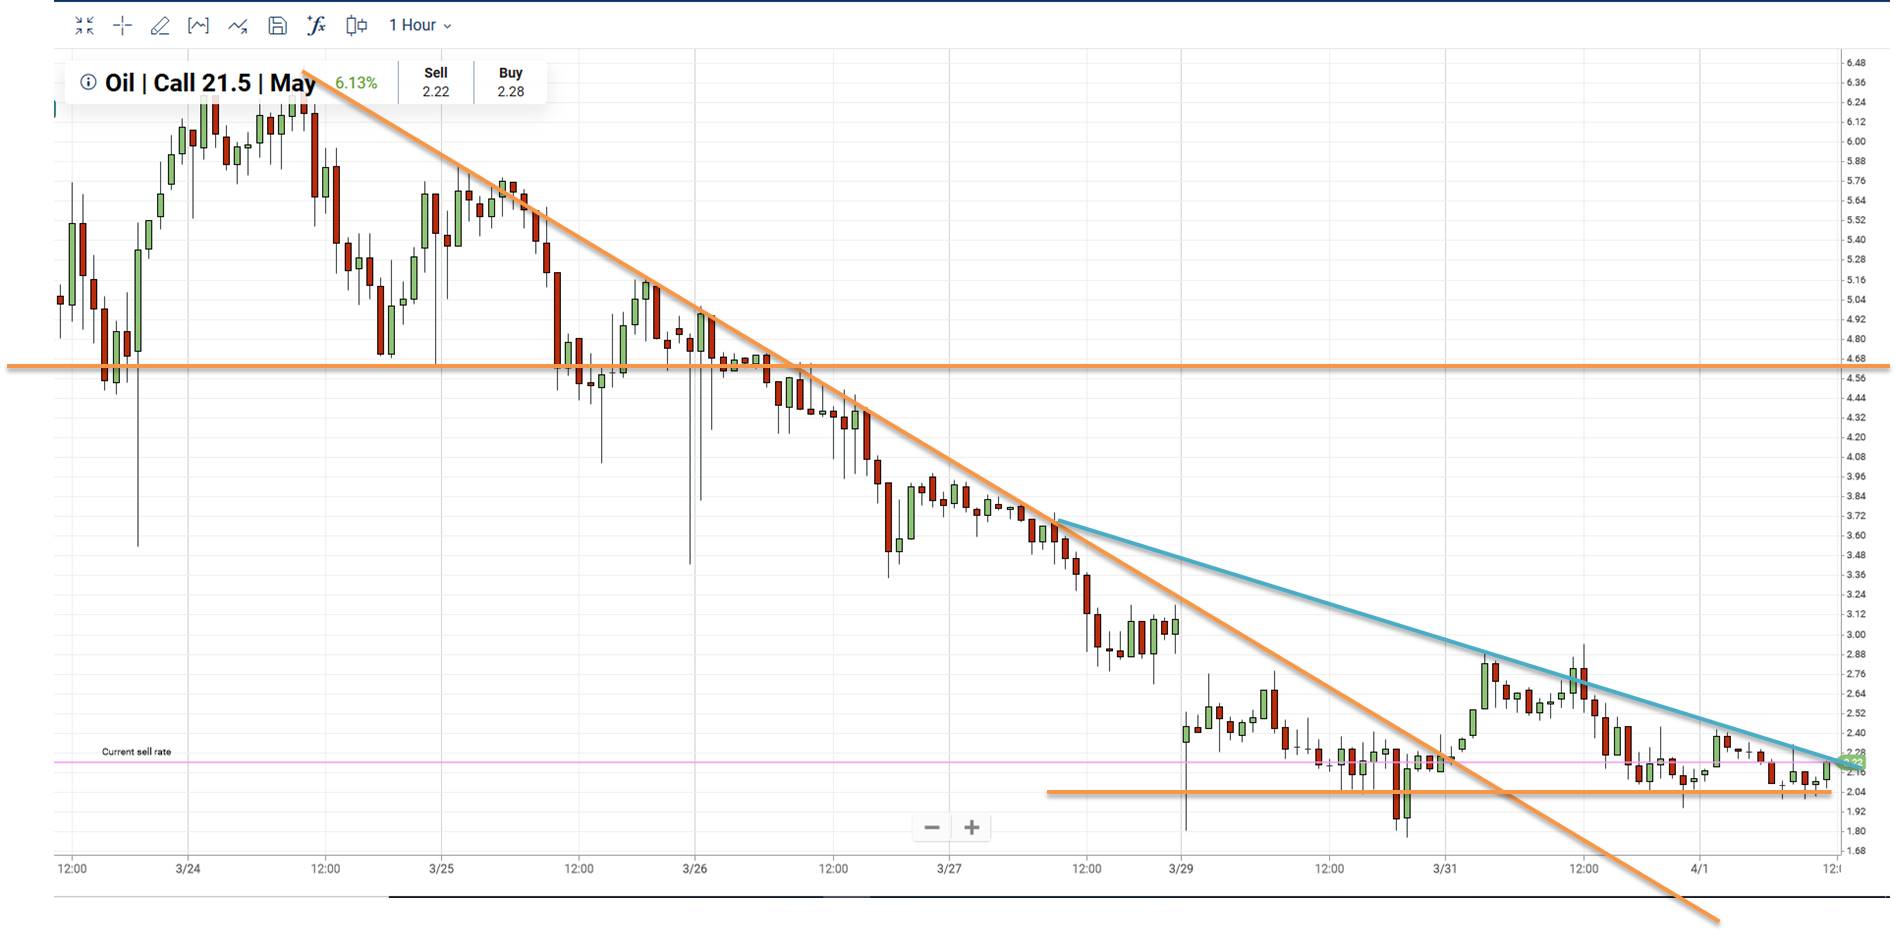The width and height of the screenshot is (1897, 934).
Task: Open the candlestick chart type icon
Action: coord(355,27)
